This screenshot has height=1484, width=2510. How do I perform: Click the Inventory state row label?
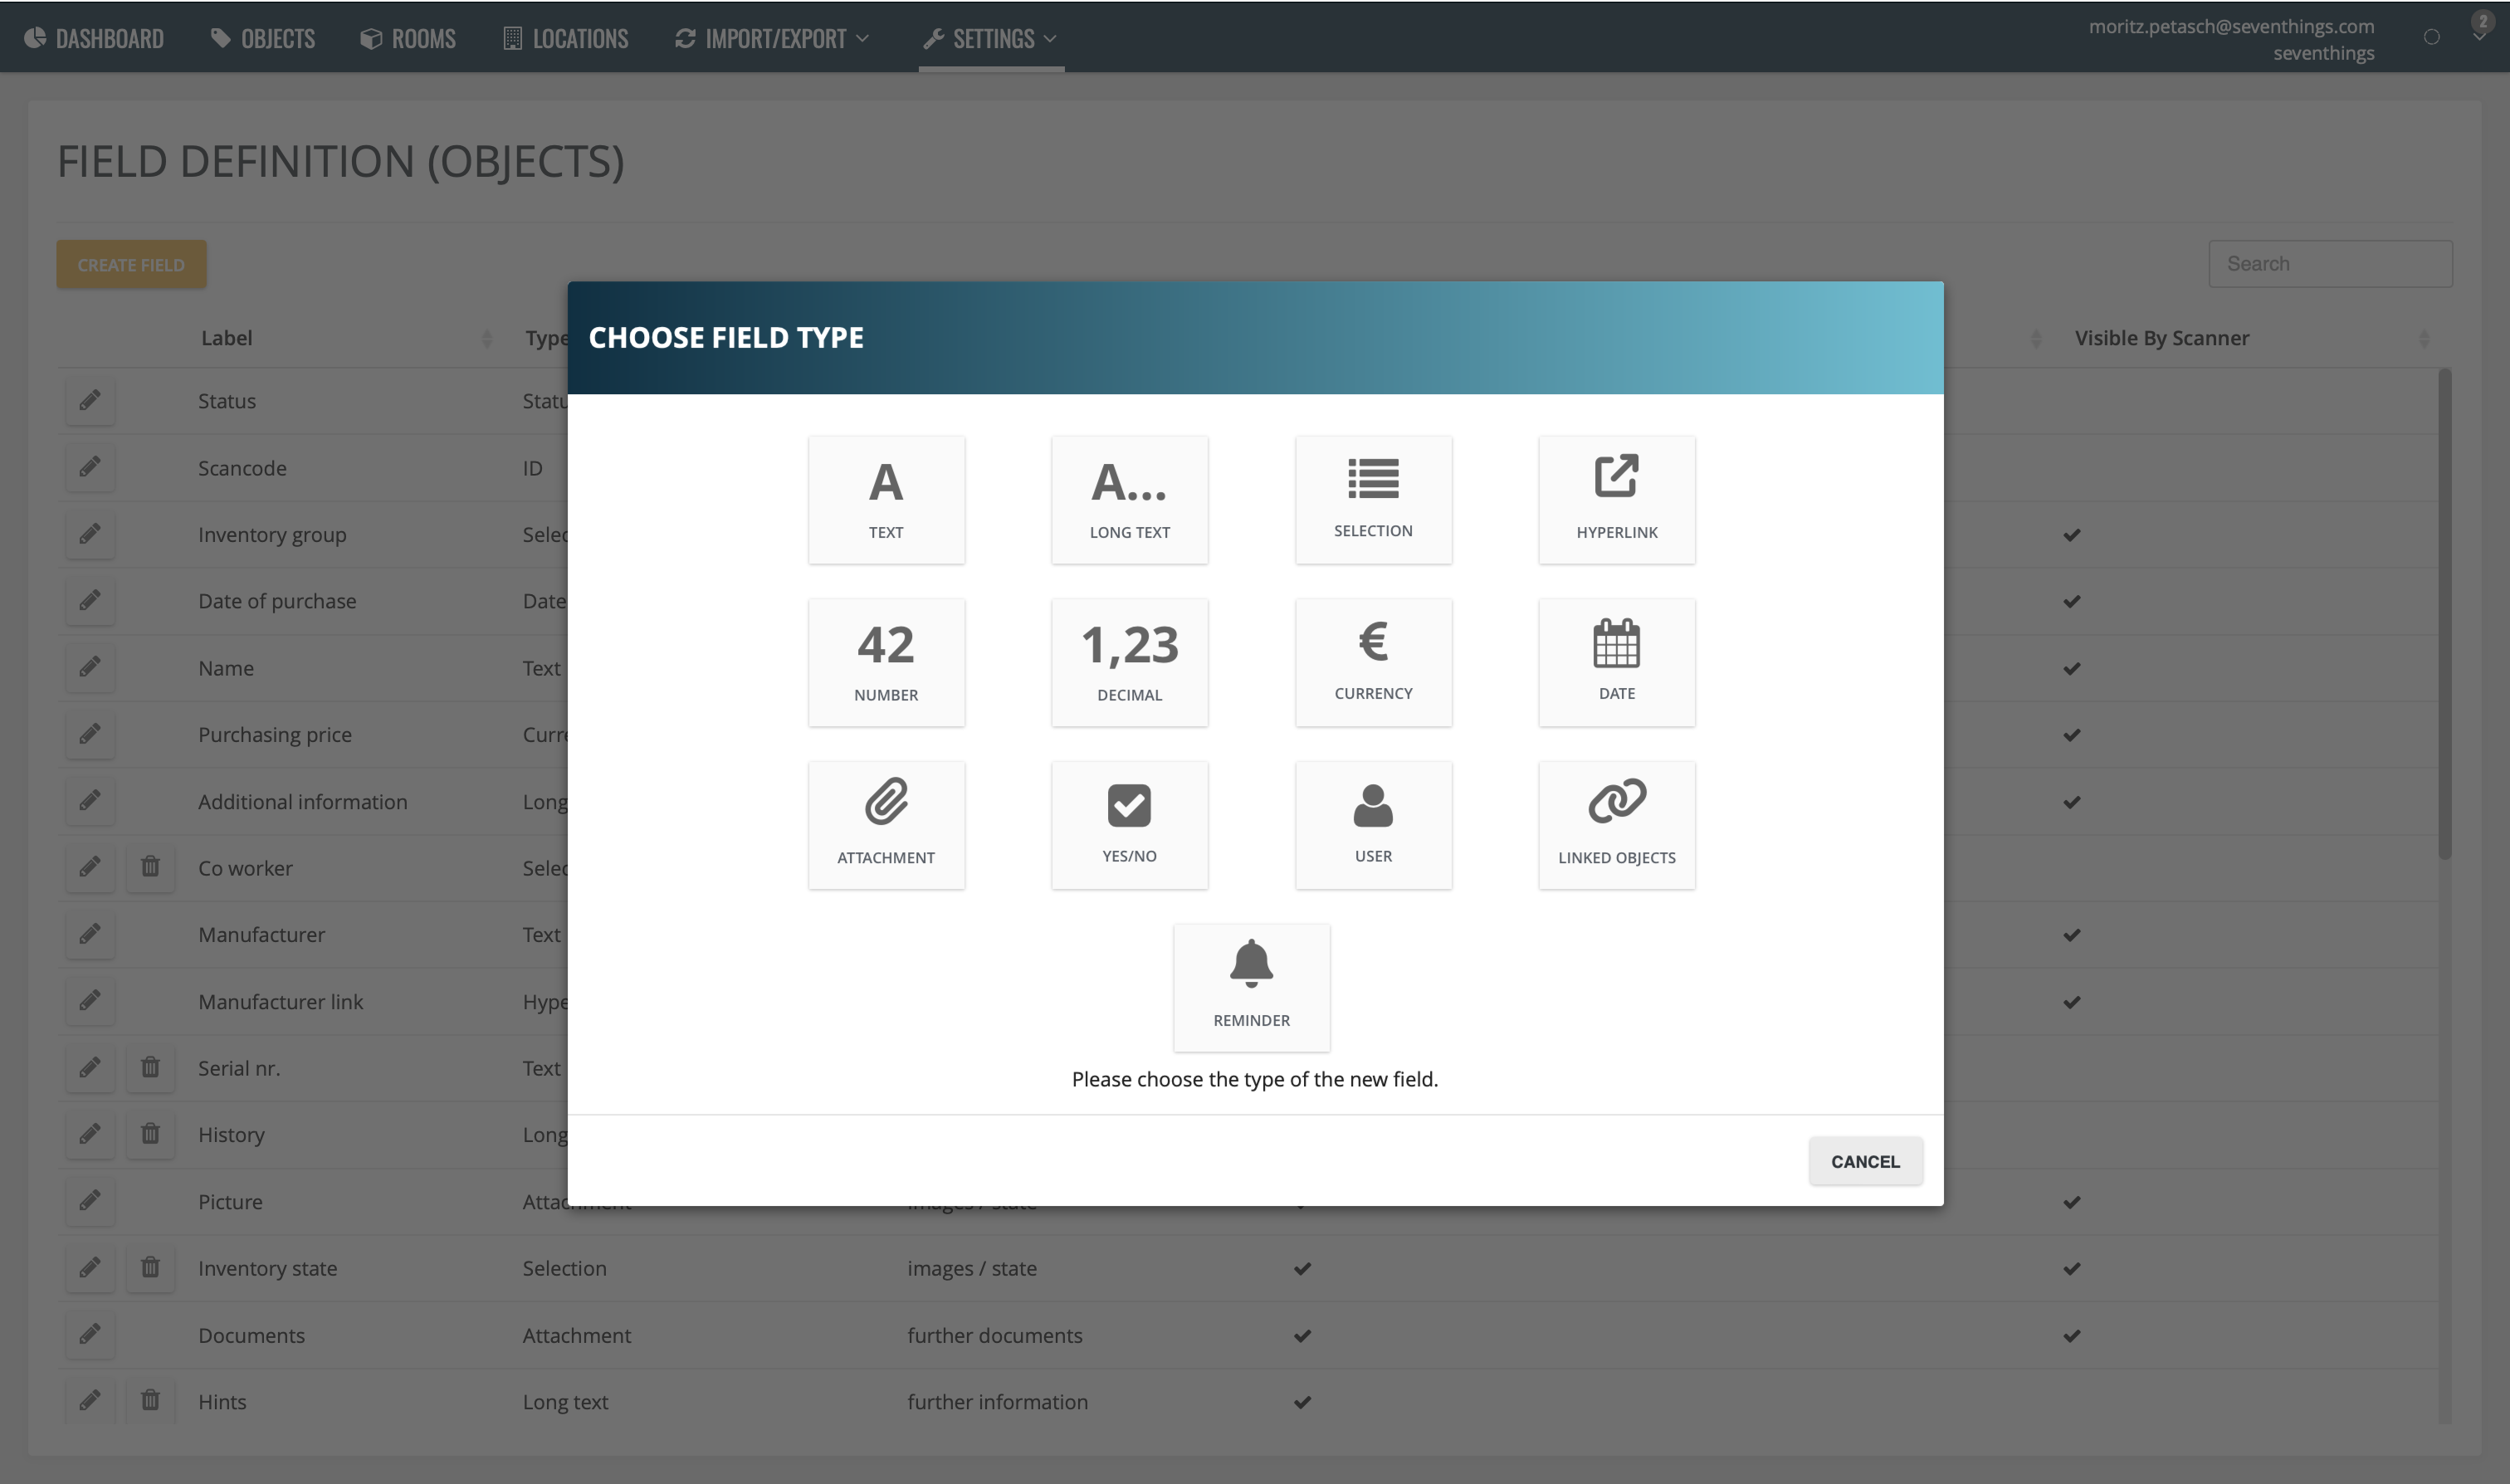267,1268
